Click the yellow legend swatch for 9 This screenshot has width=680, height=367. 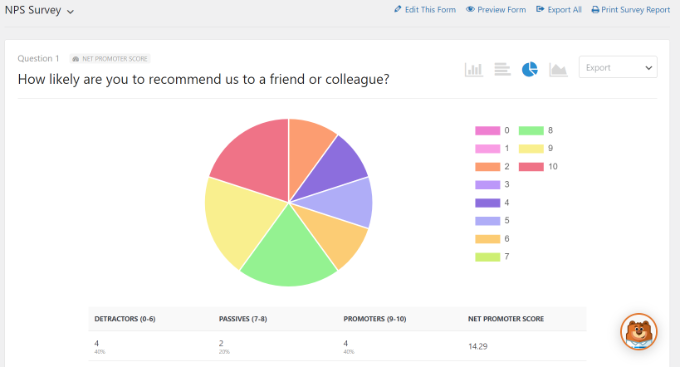pyautogui.click(x=531, y=149)
